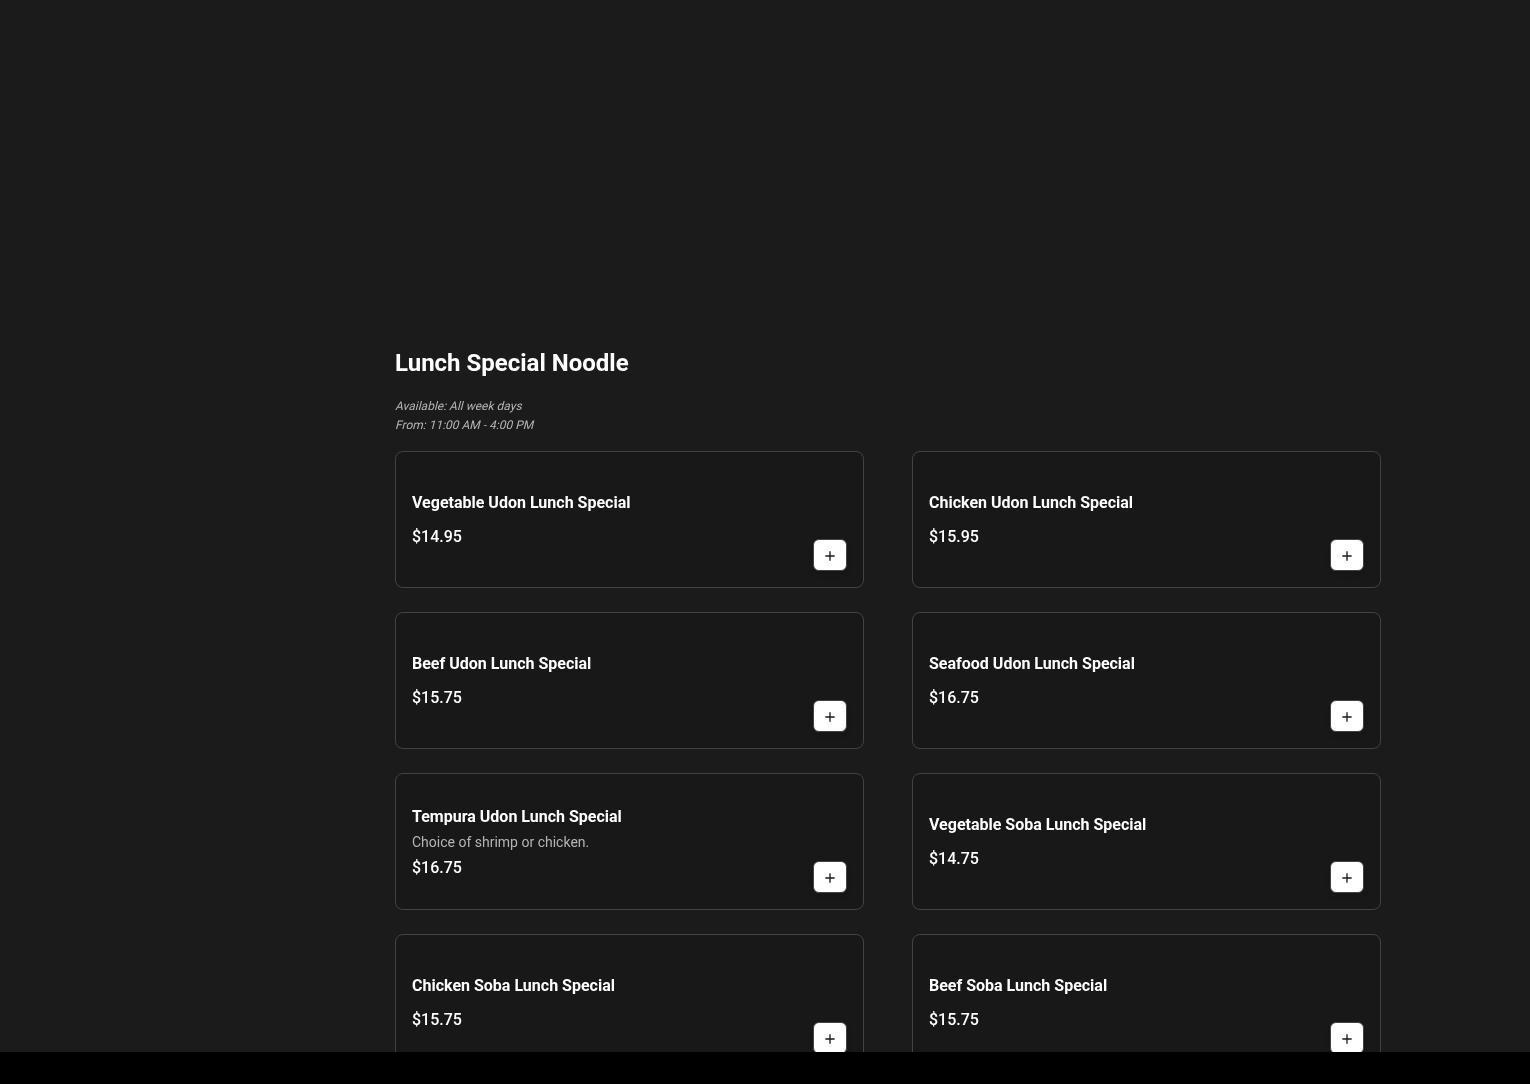Open Vegetable Udon Lunch Special item title
Screen dimensions: 1530x1084
point(520,502)
